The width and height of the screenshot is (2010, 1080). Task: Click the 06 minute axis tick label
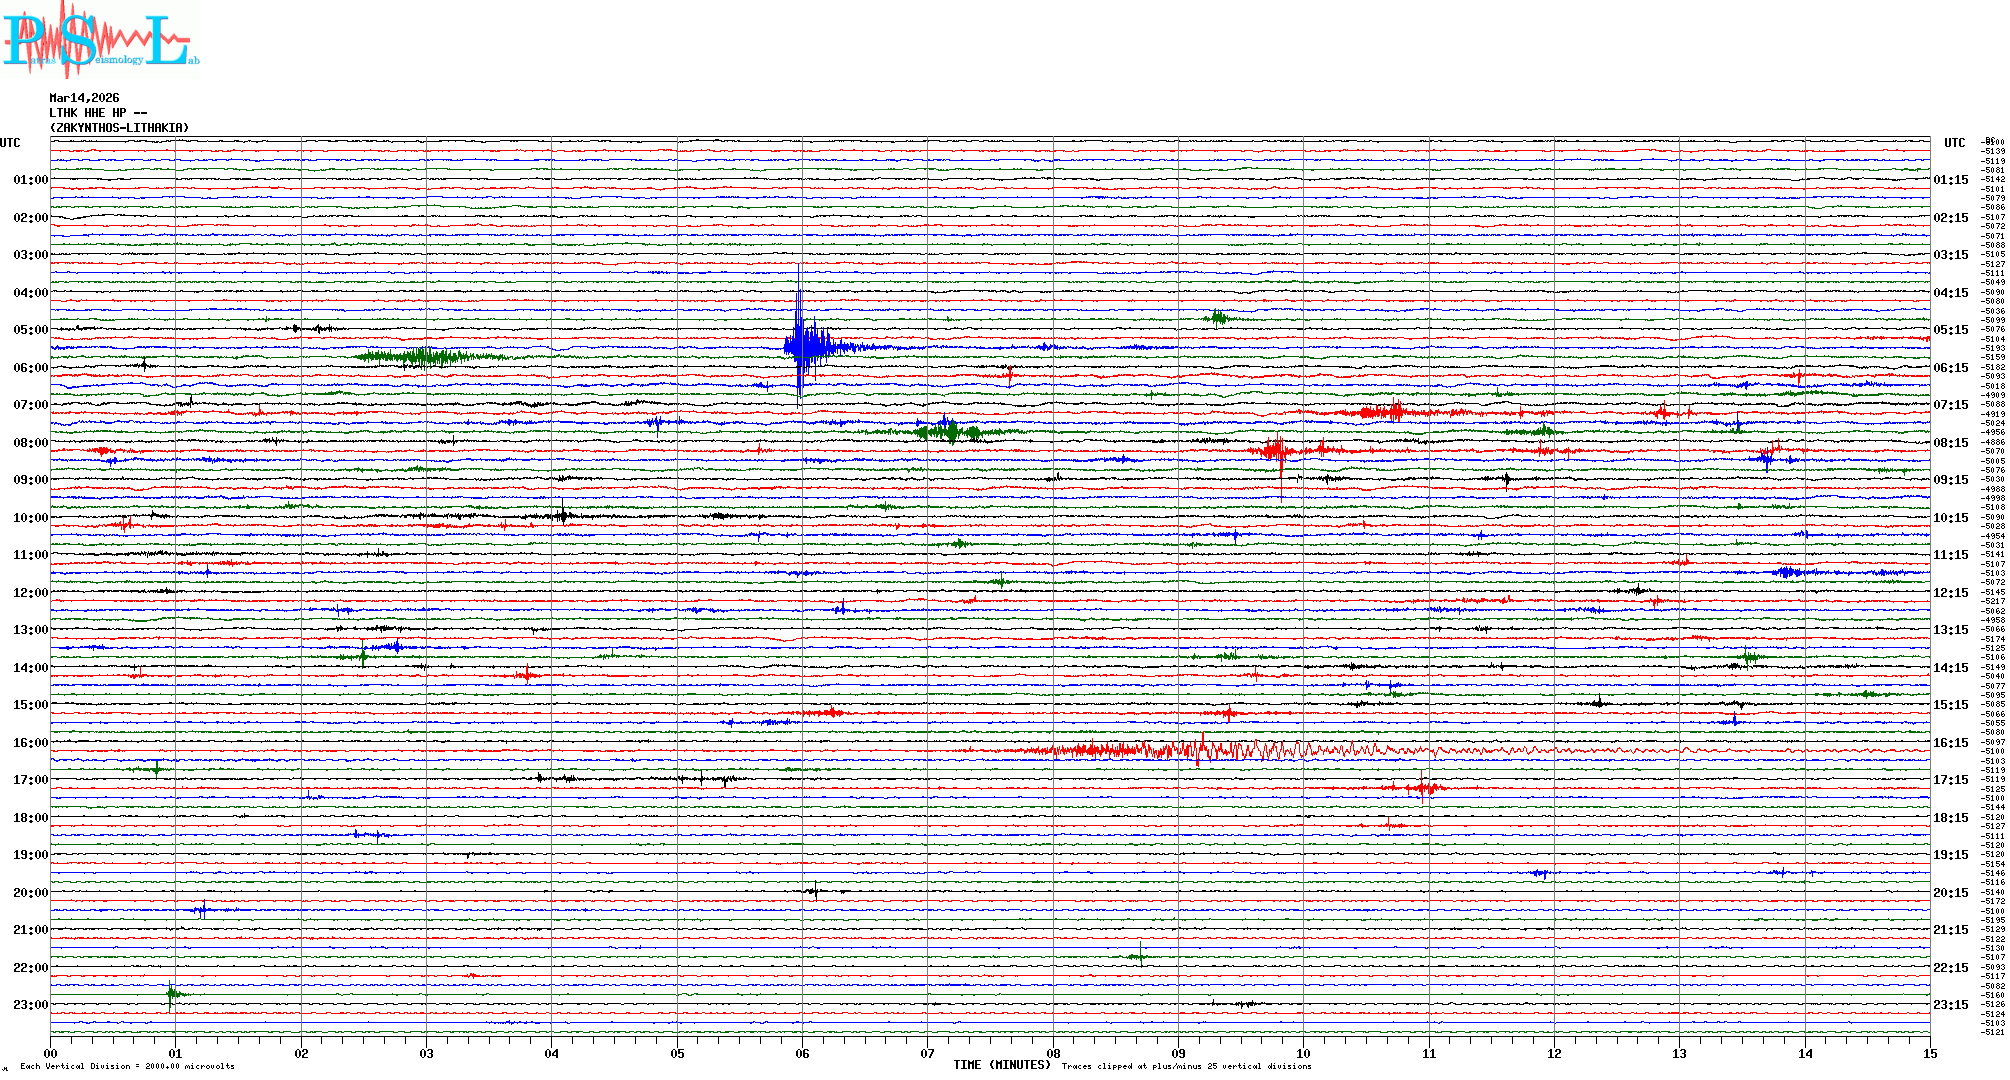[802, 1053]
